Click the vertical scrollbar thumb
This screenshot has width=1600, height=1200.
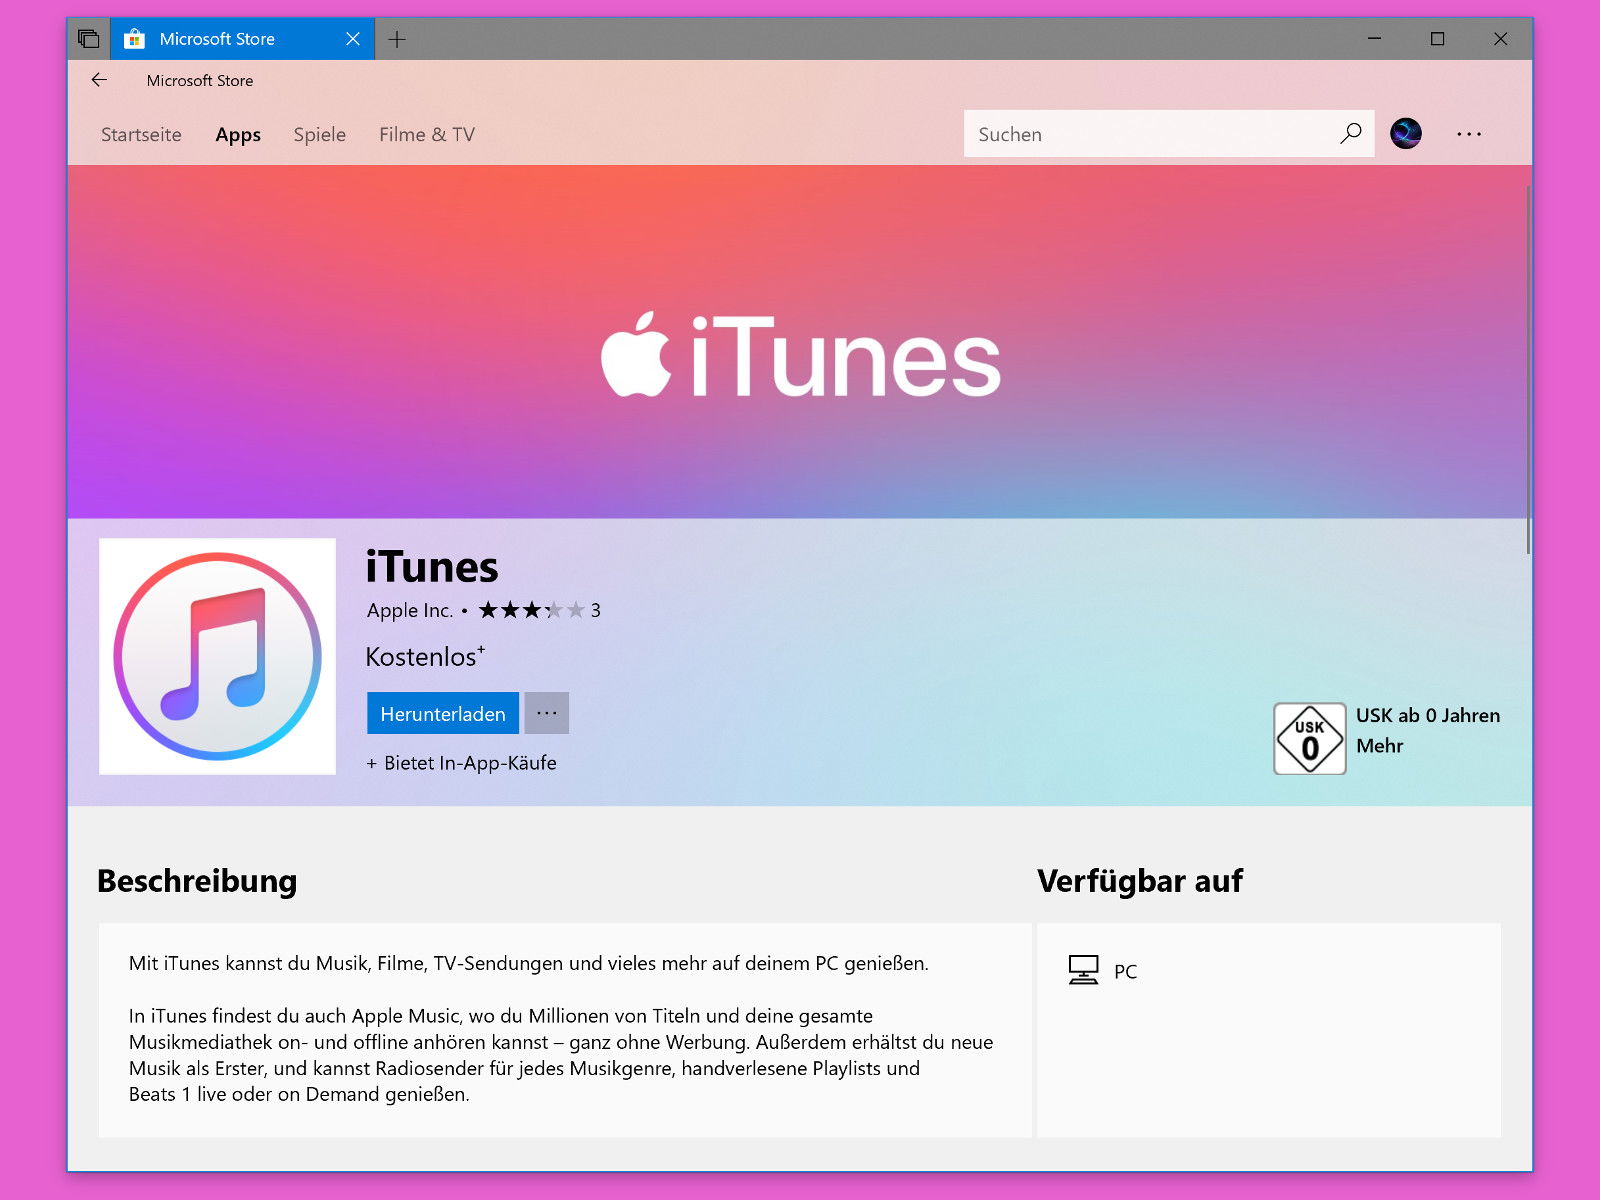1528,370
